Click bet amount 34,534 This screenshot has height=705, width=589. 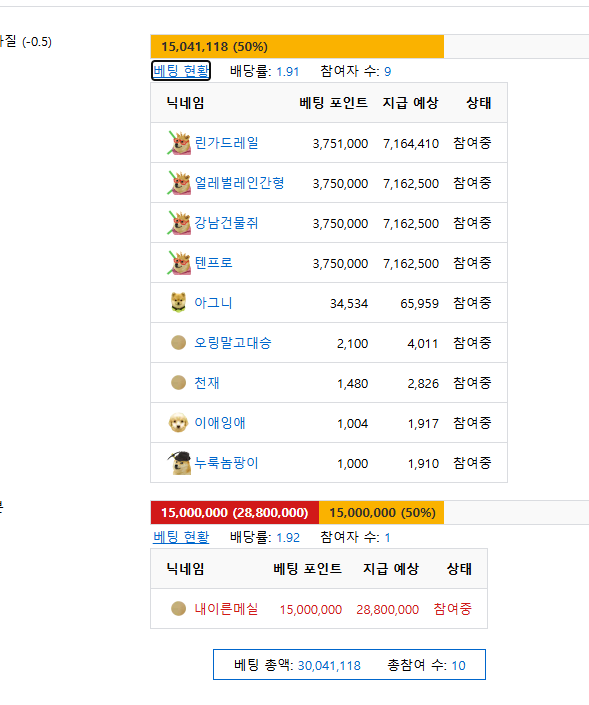(349, 303)
